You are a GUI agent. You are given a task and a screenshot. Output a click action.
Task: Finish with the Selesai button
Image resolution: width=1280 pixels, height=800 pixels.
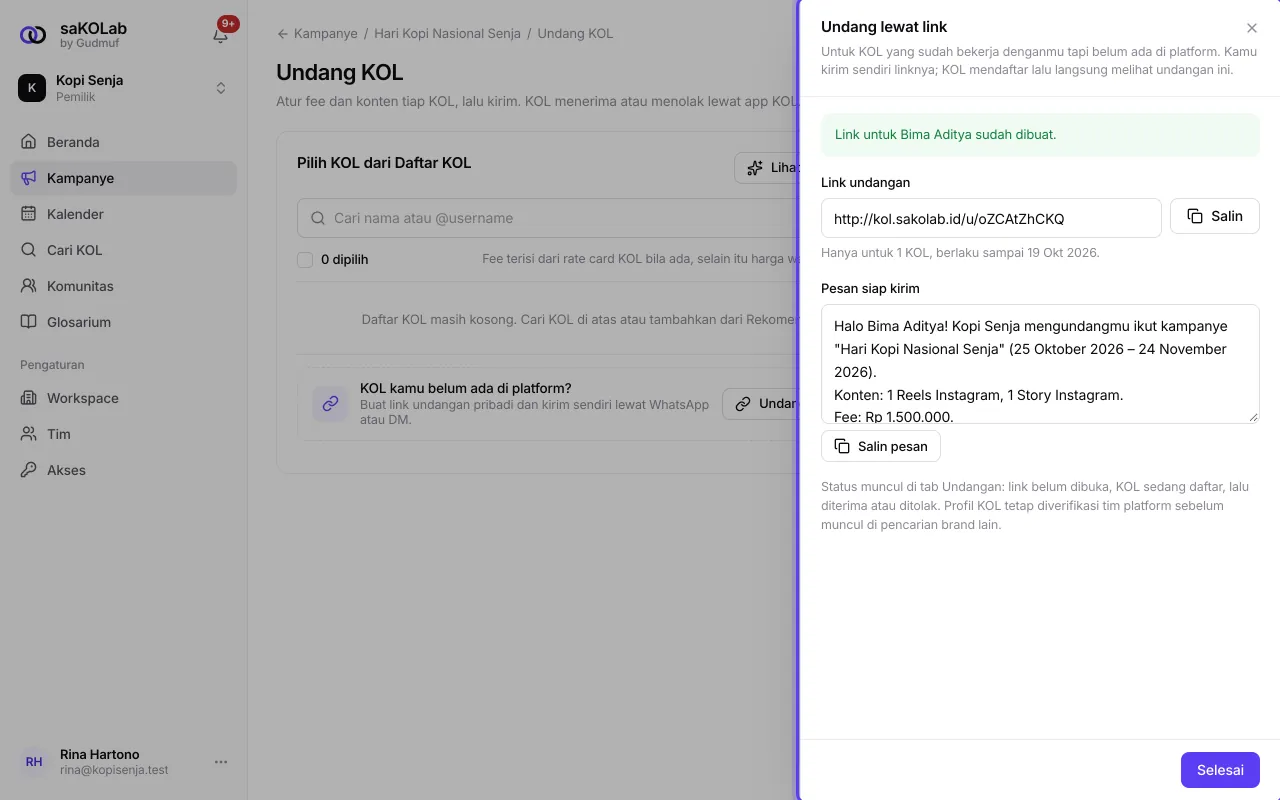click(x=1220, y=770)
